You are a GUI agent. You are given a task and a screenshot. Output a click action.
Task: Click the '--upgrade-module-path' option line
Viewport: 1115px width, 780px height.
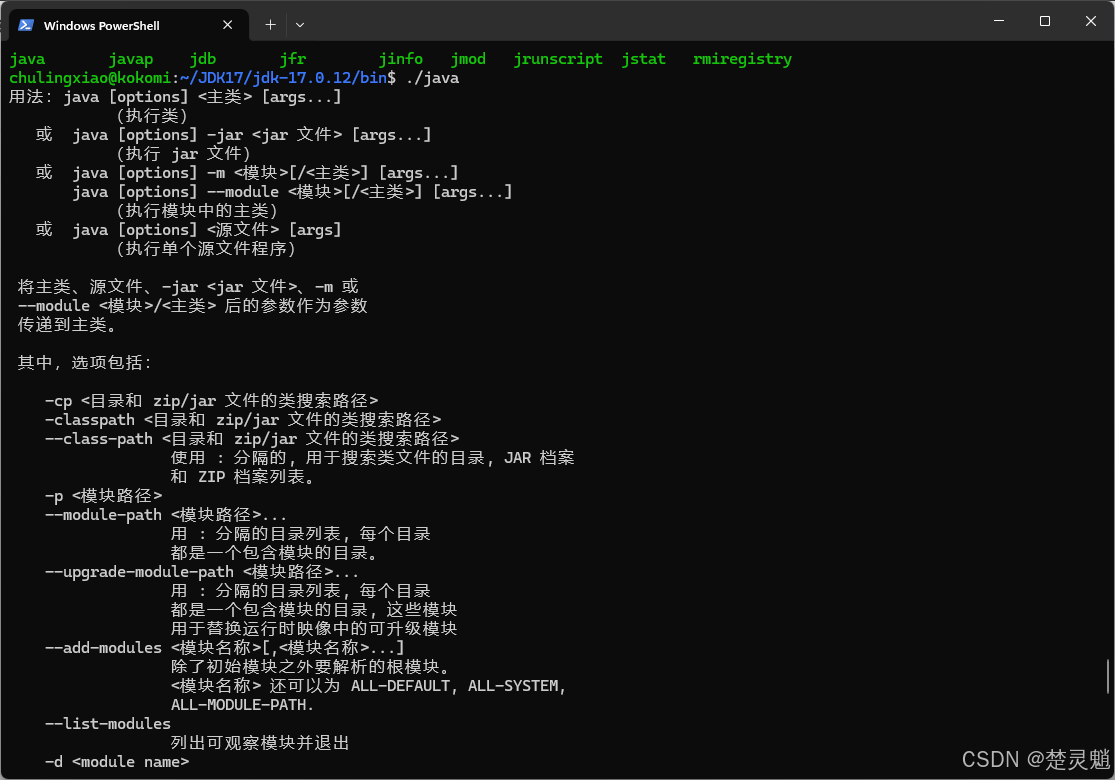tap(202, 572)
